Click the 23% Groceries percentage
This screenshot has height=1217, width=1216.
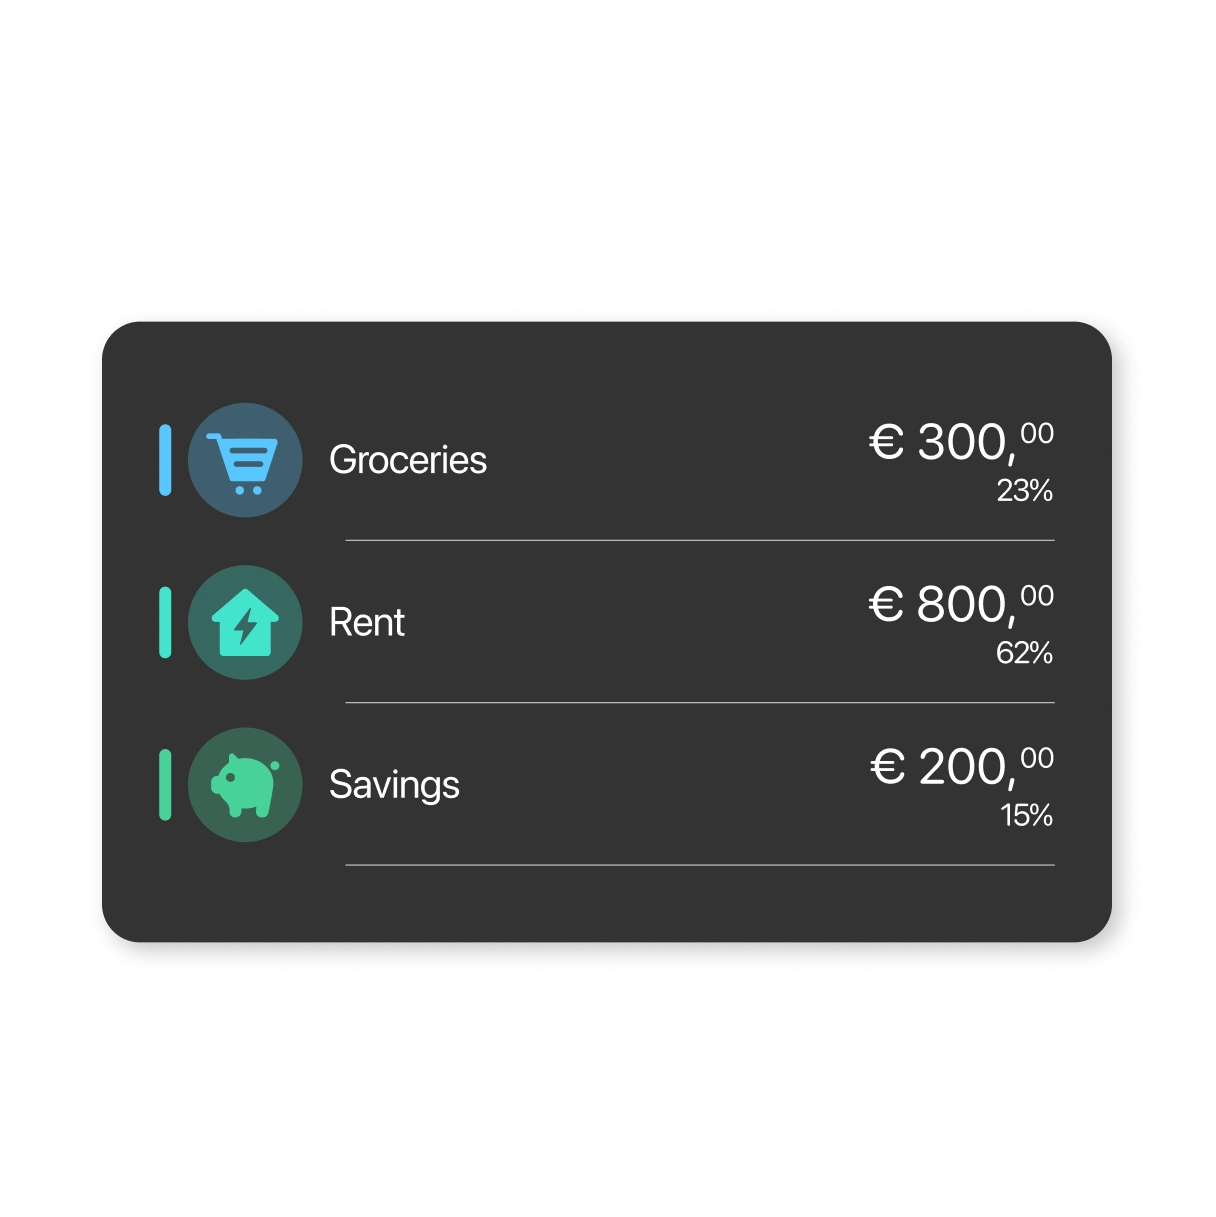[x=1024, y=491]
